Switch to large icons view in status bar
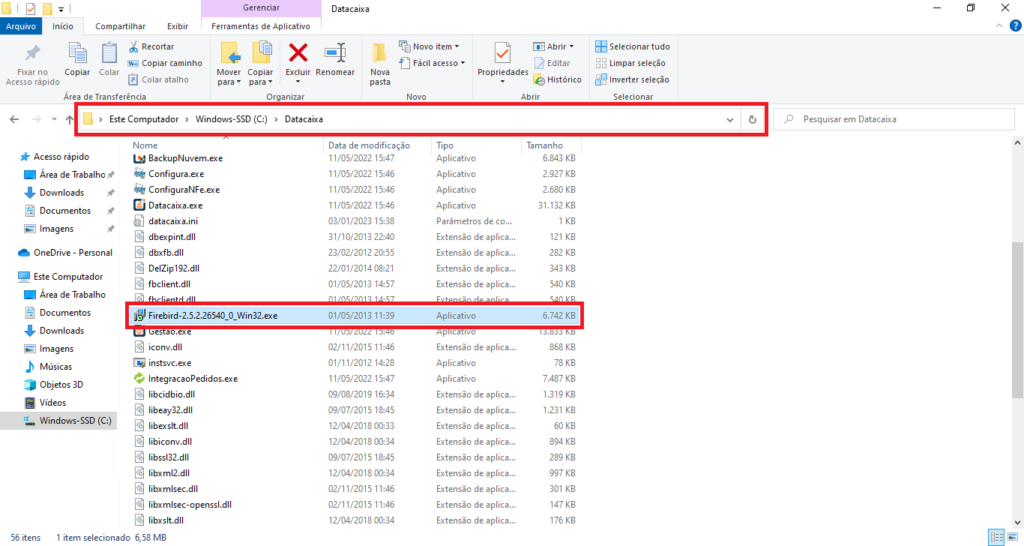Image resolution: width=1024 pixels, height=546 pixels. click(1012, 537)
